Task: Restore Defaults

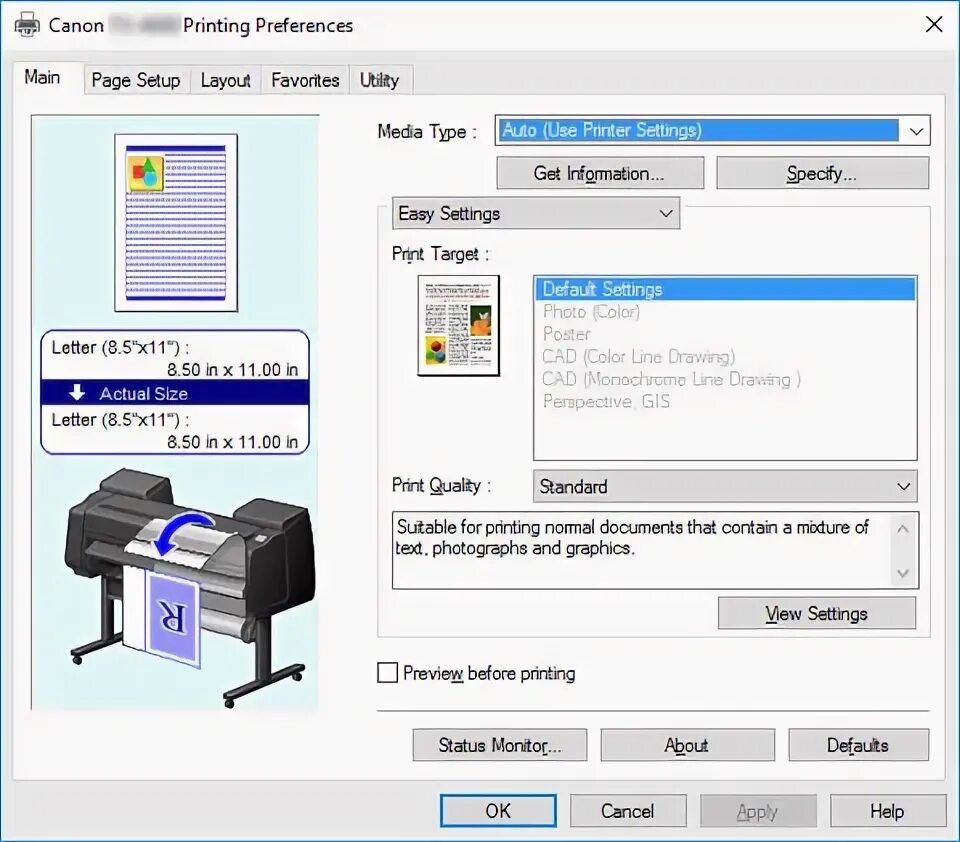Action: tap(858, 745)
